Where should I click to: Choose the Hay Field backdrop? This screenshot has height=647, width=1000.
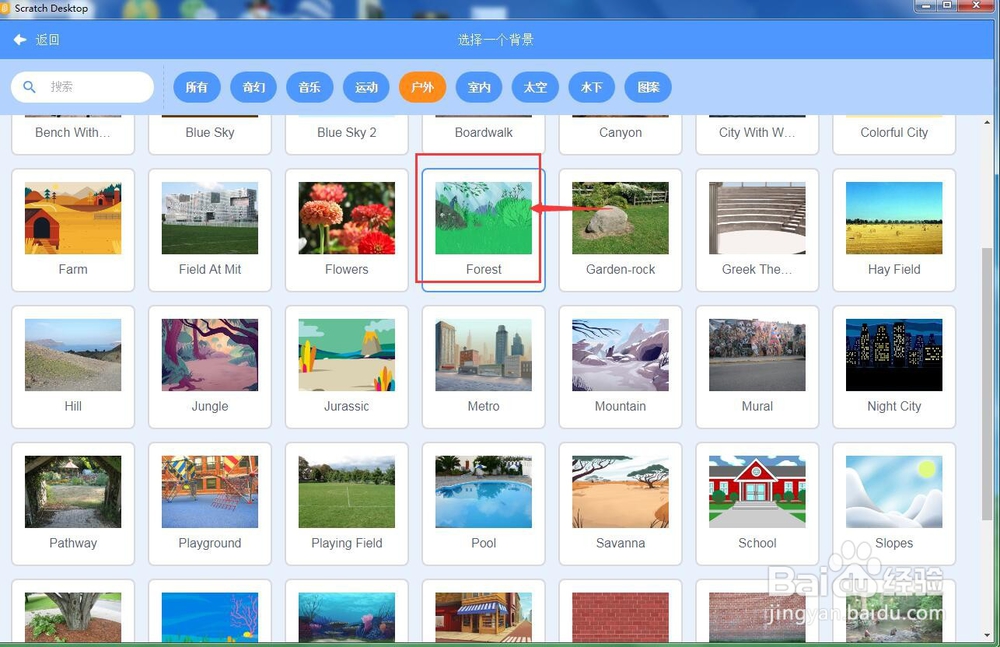894,230
